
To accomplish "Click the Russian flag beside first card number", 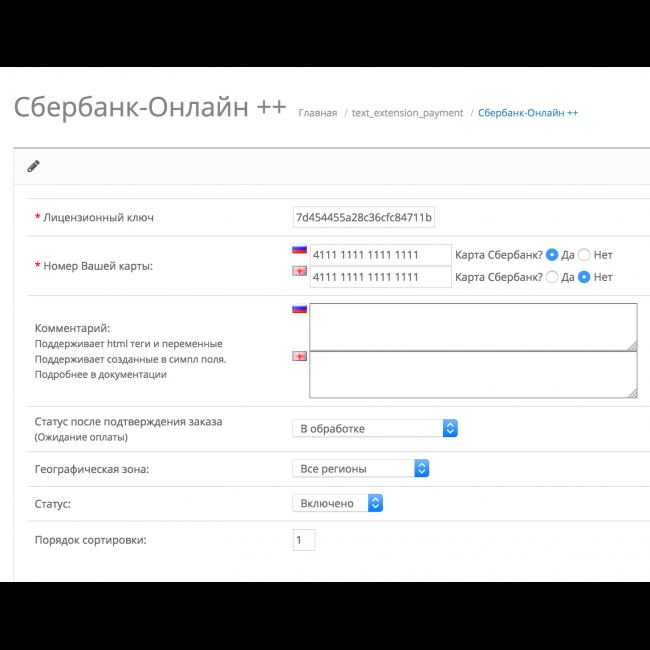I will (x=299, y=250).
